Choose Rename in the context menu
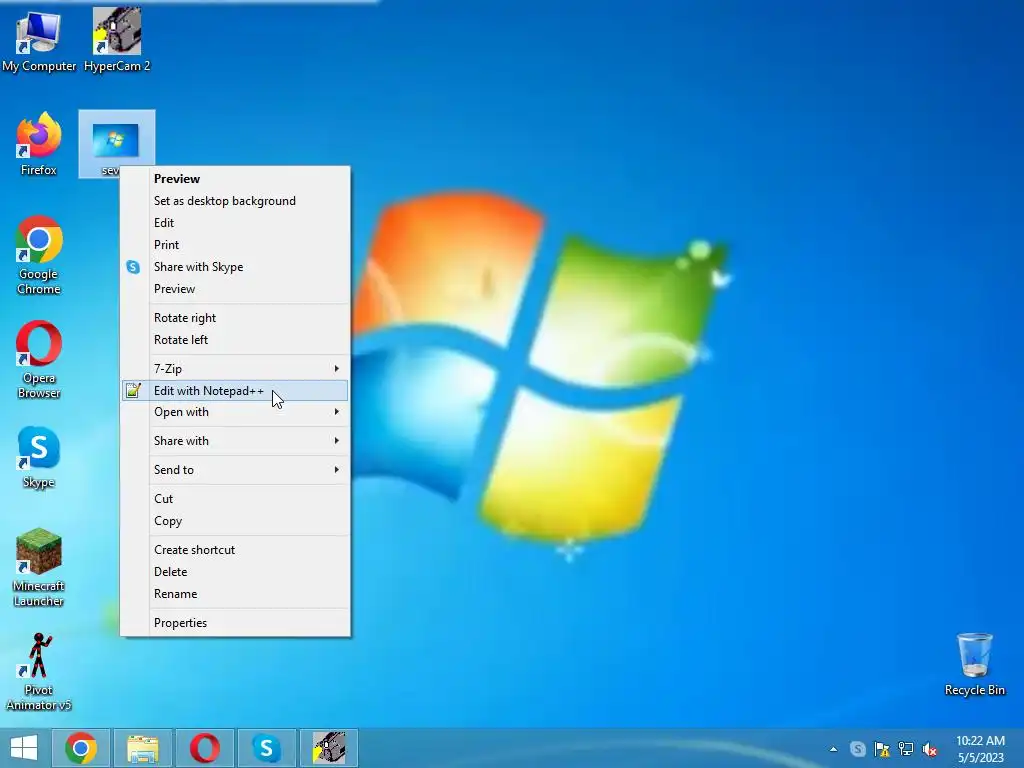 235,594
